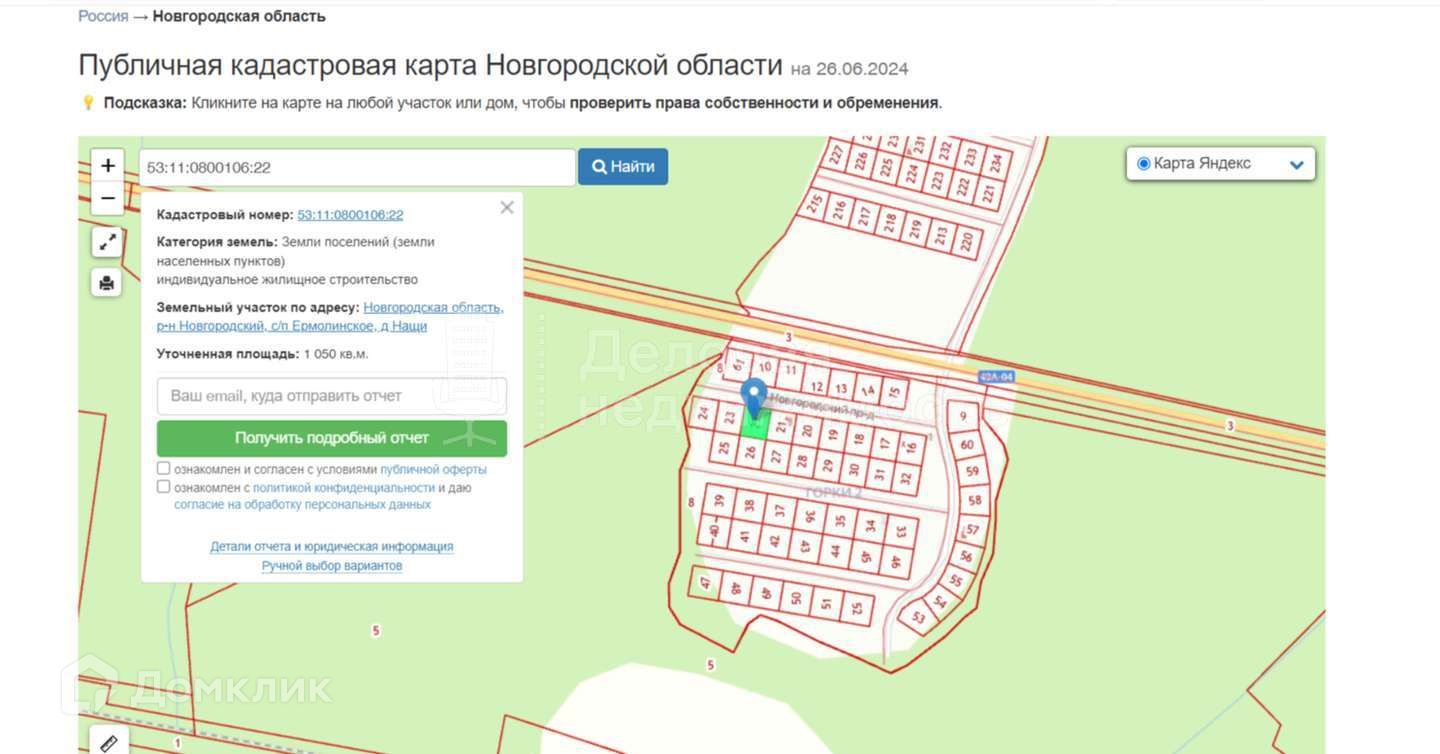The image size is (1440, 754).
Task: Click the Россия breadcrumb link
Action: coord(103,16)
